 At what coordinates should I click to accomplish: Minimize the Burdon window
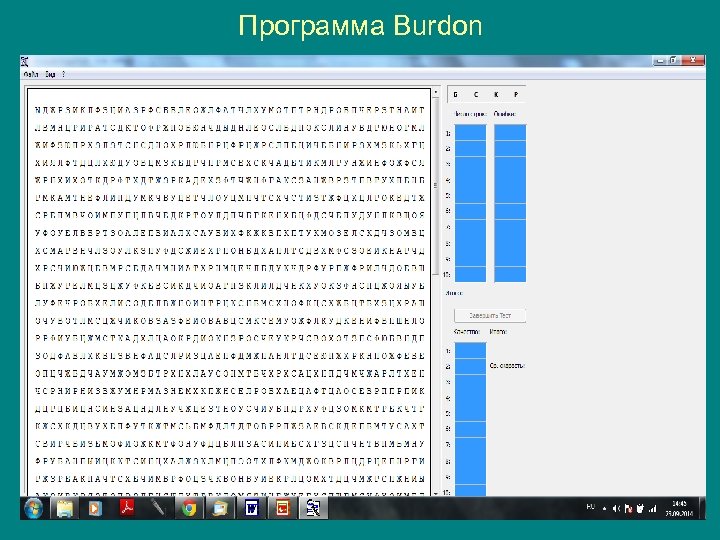(660, 61)
